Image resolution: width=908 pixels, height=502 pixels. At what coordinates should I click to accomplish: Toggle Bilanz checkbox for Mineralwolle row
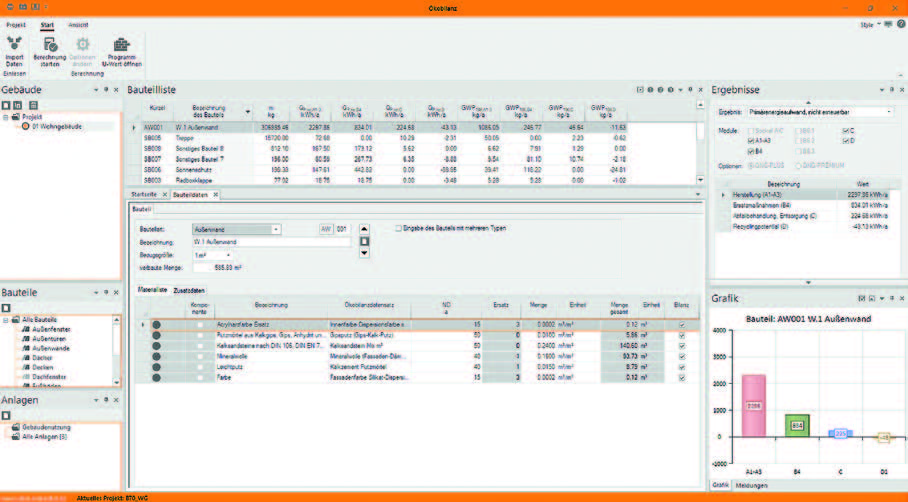coord(682,356)
